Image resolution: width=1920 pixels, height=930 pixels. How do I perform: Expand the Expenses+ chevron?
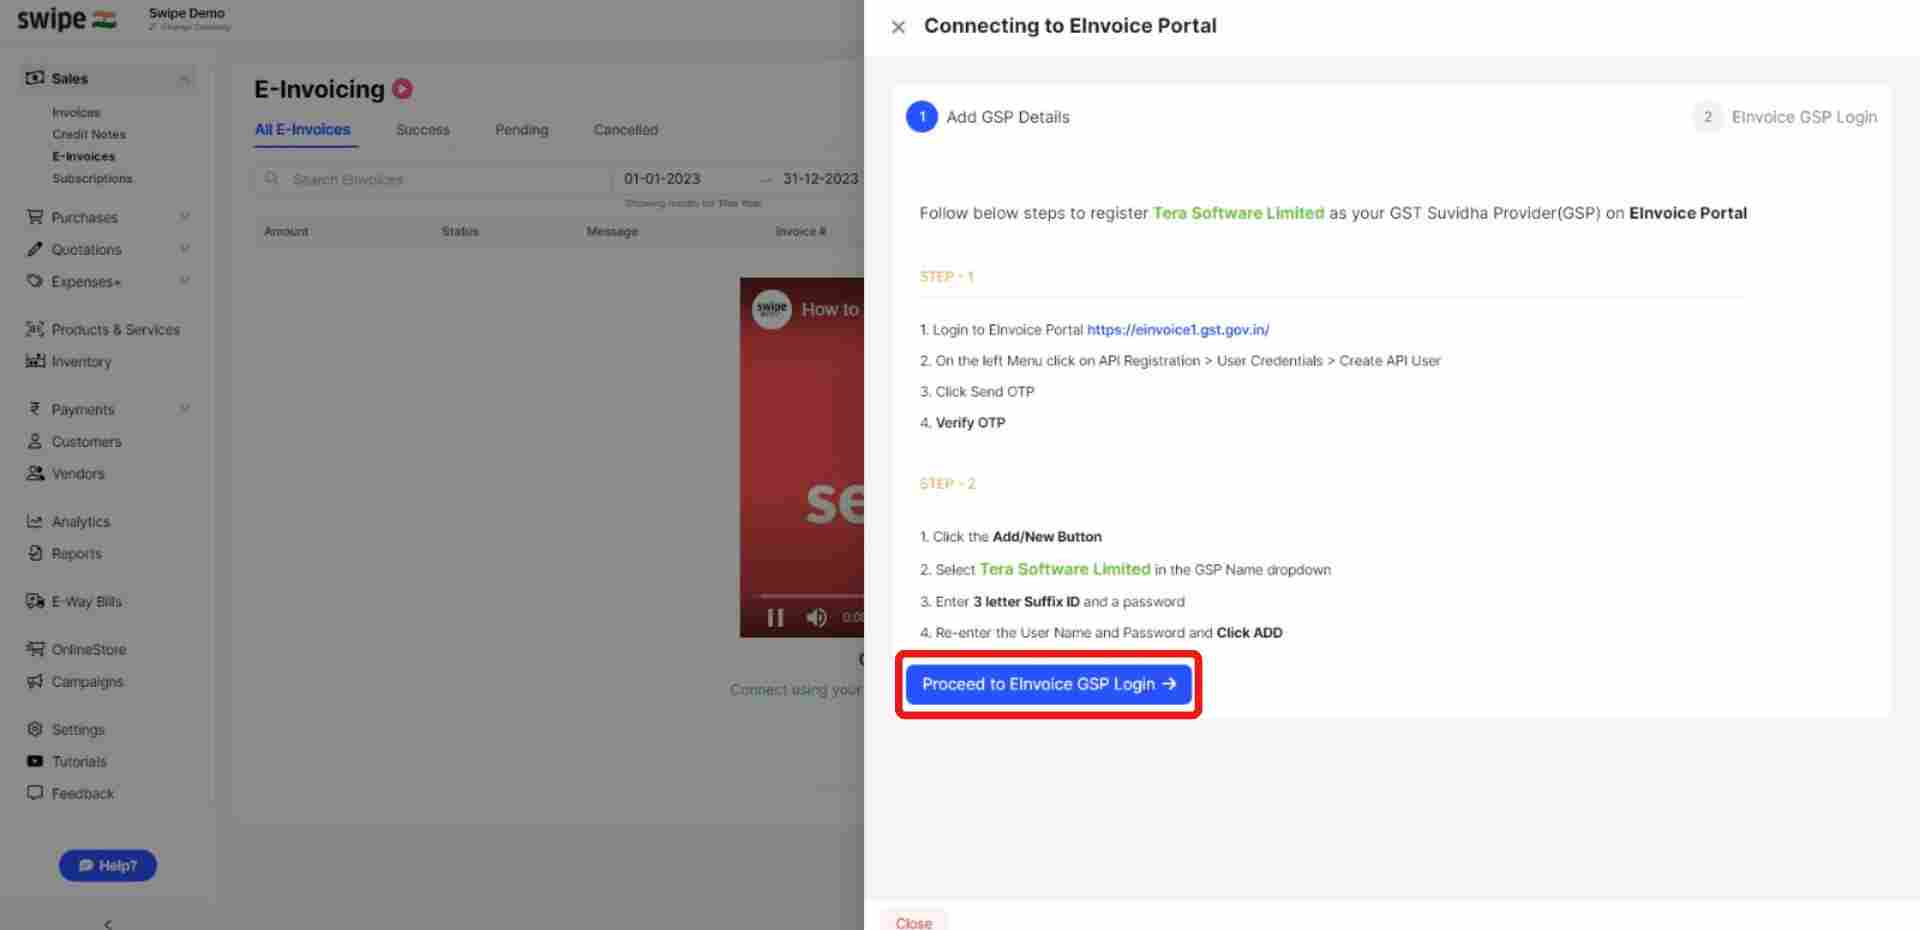[184, 281]
